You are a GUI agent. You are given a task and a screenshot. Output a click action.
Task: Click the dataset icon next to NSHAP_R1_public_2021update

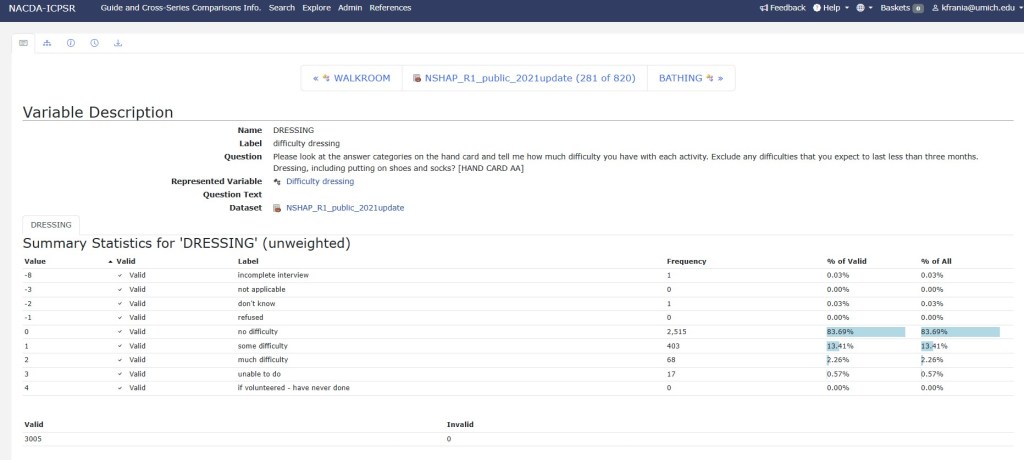277,208
